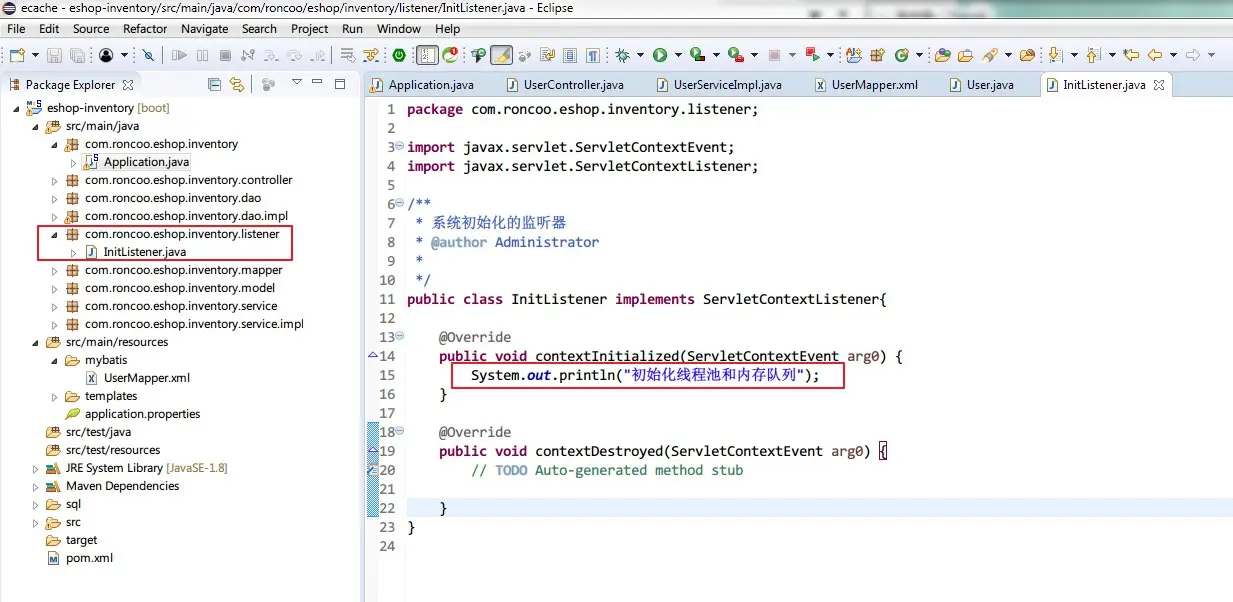Image resolution: width=1233 pixels, height=602 pixels.
Task: Open the File menu
Action: pyautogui.click(x=17, y=29)
